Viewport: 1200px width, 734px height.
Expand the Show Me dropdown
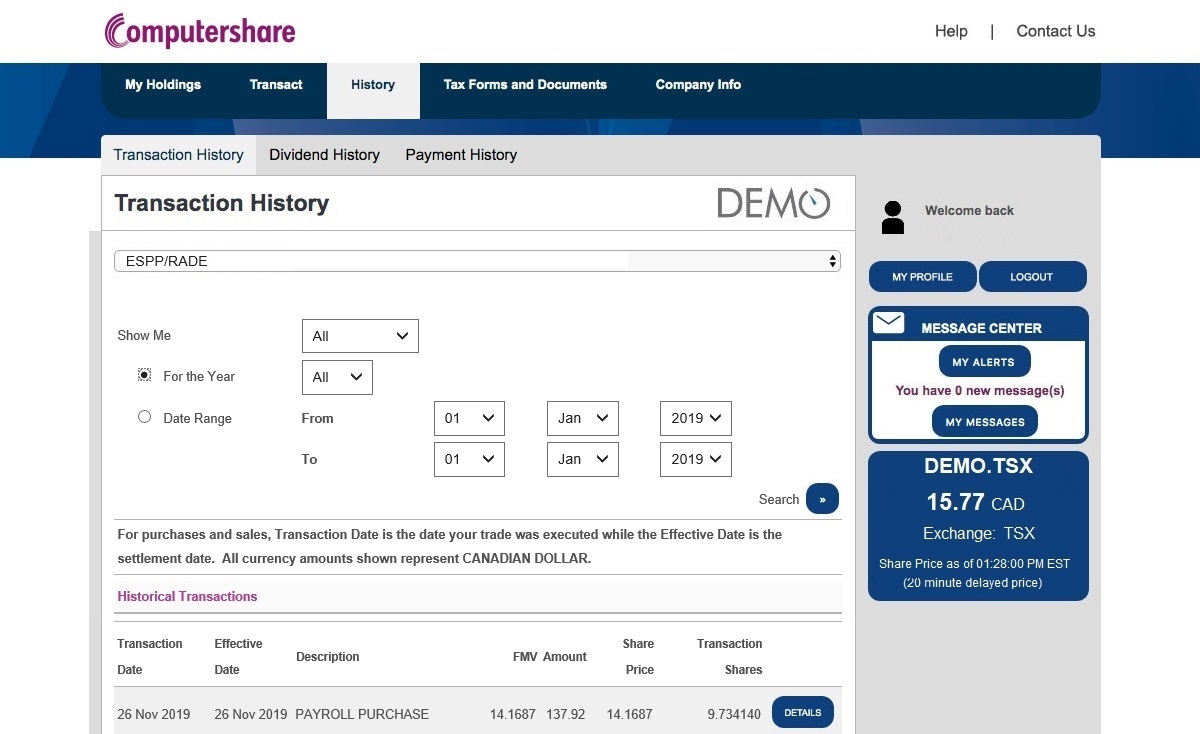pyautogui.click(x=360, y=336)
